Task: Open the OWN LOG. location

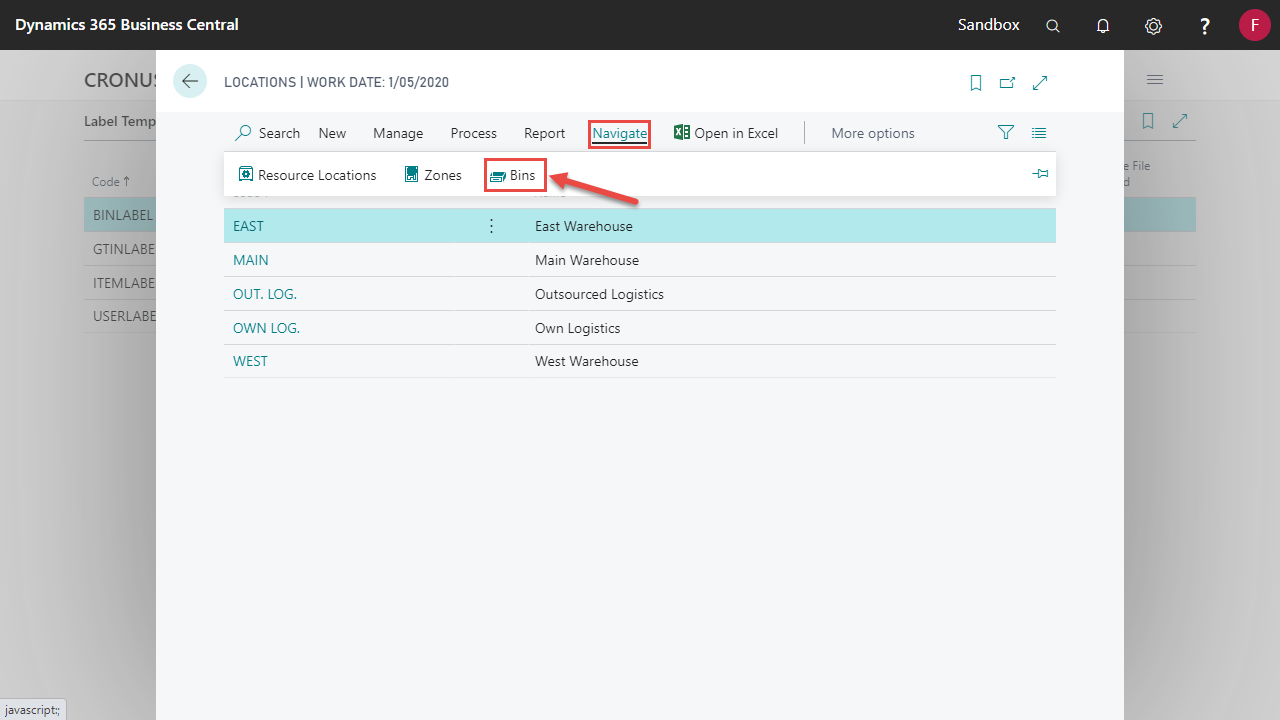Action: tap(266, 328)
